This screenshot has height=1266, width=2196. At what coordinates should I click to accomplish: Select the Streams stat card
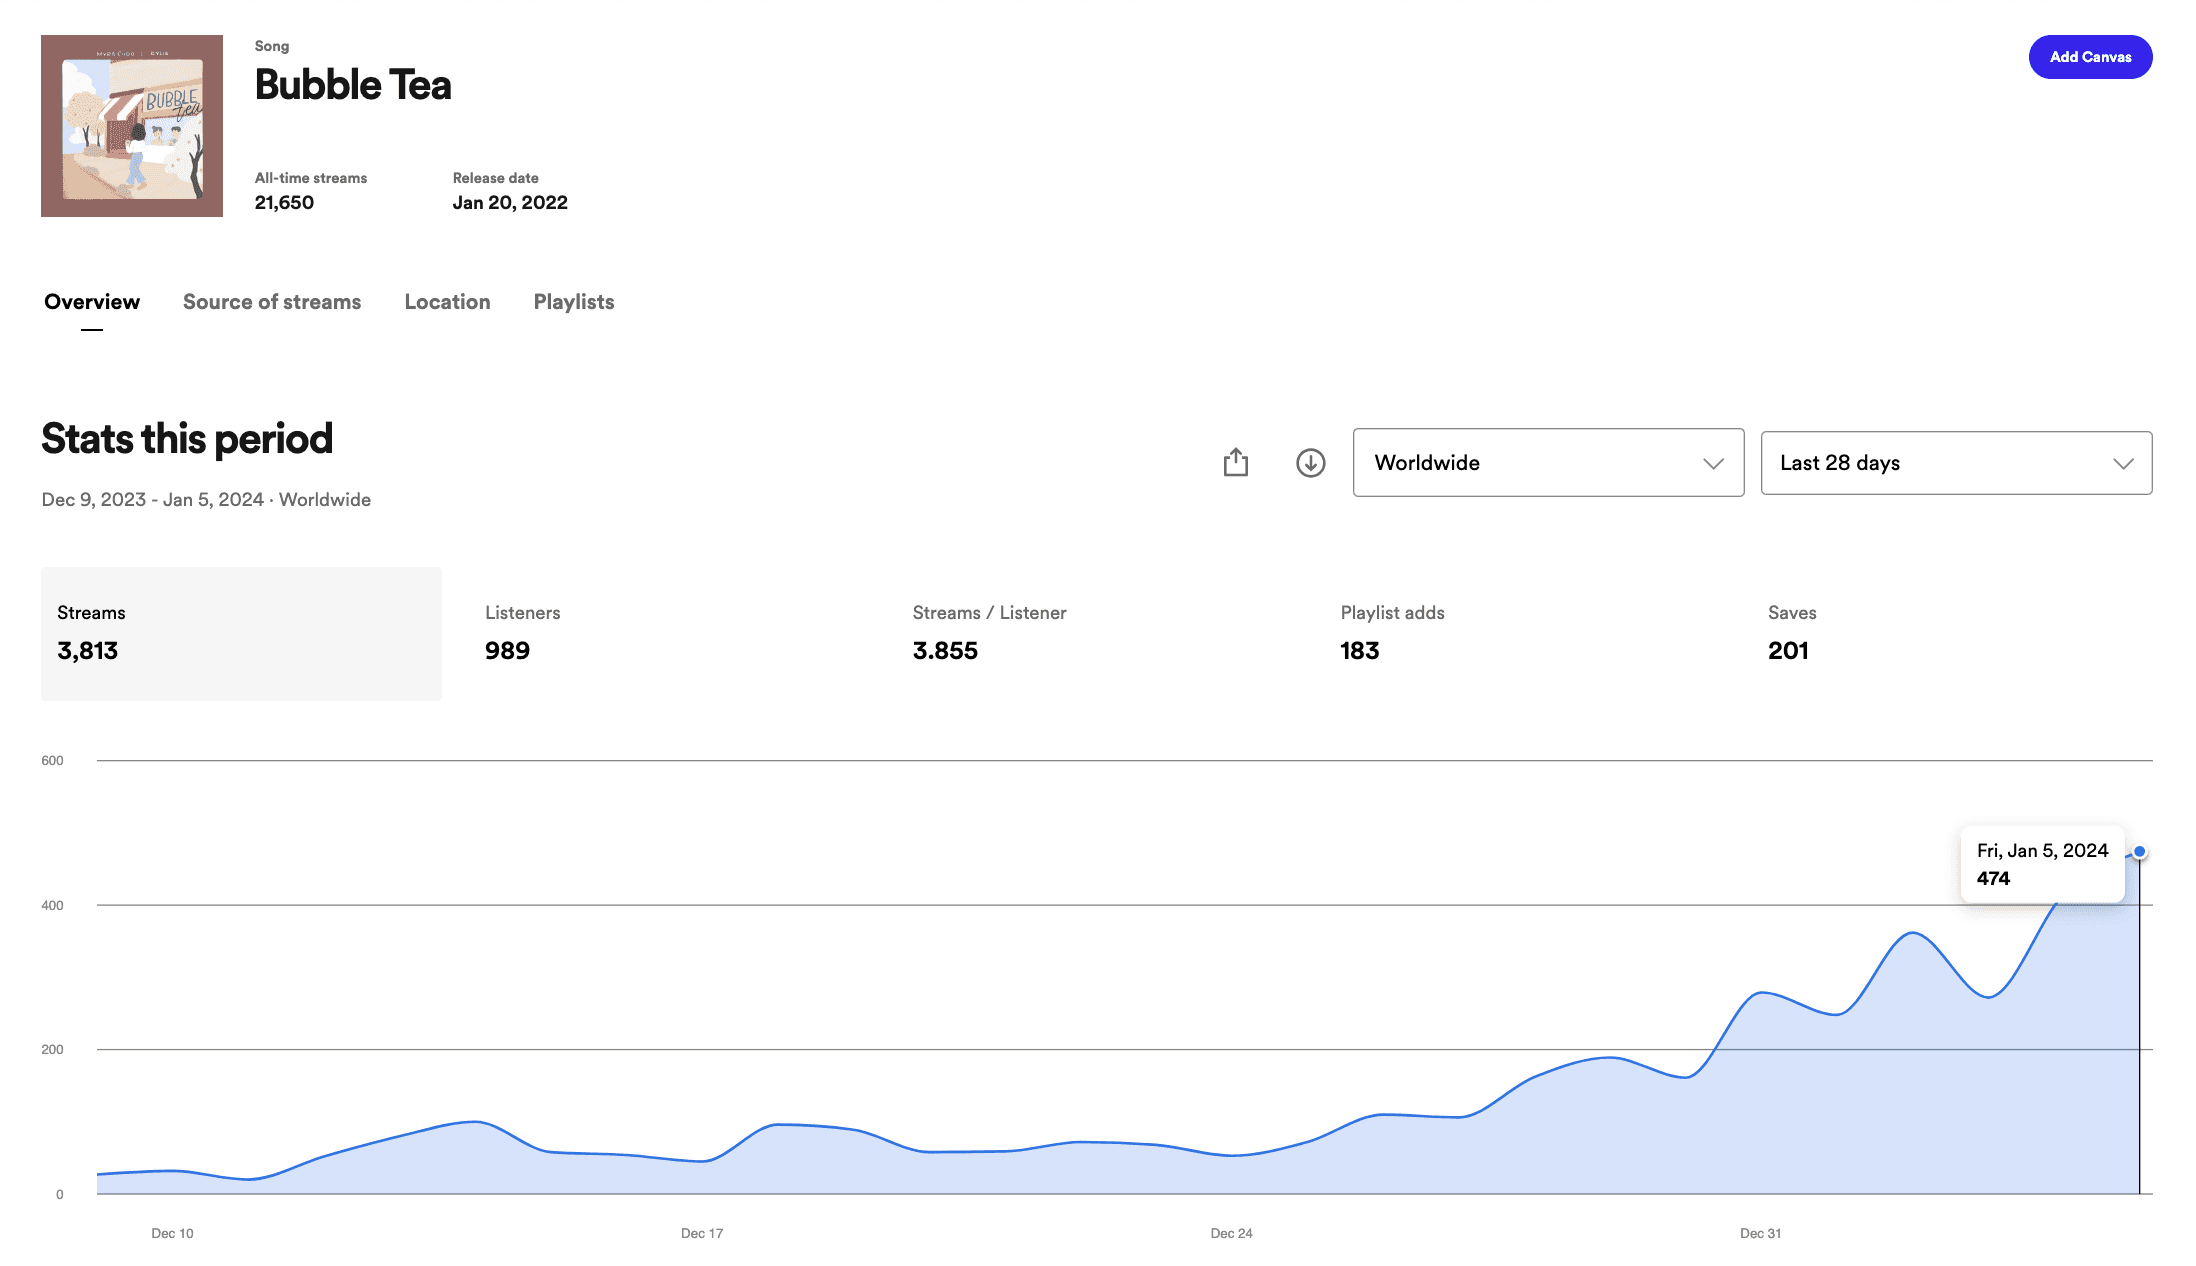241,633
